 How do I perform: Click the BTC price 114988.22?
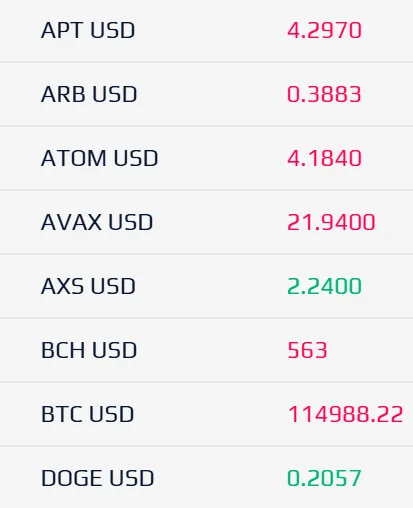(345, 414)
